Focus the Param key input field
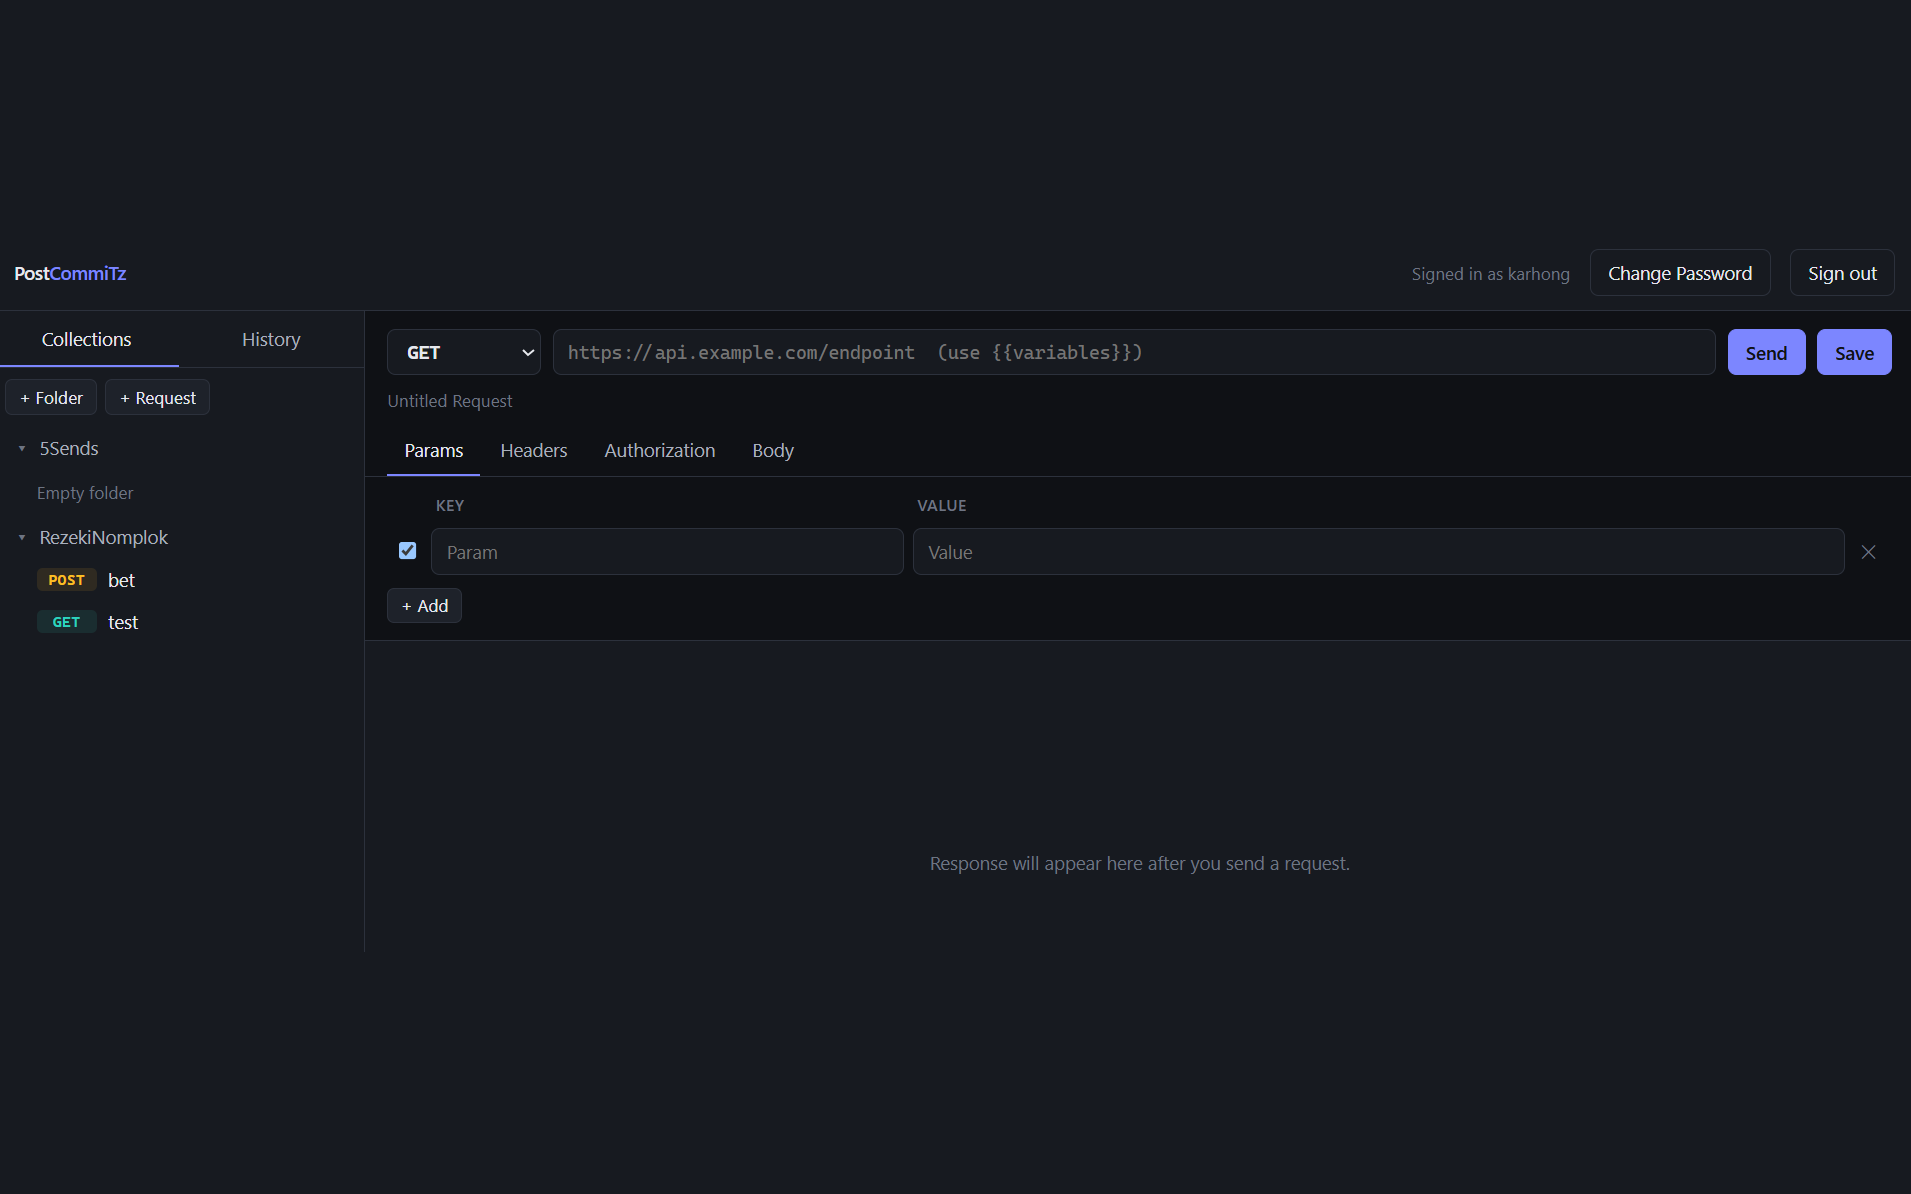The image size is (1911, 1194). coord(667,552)
